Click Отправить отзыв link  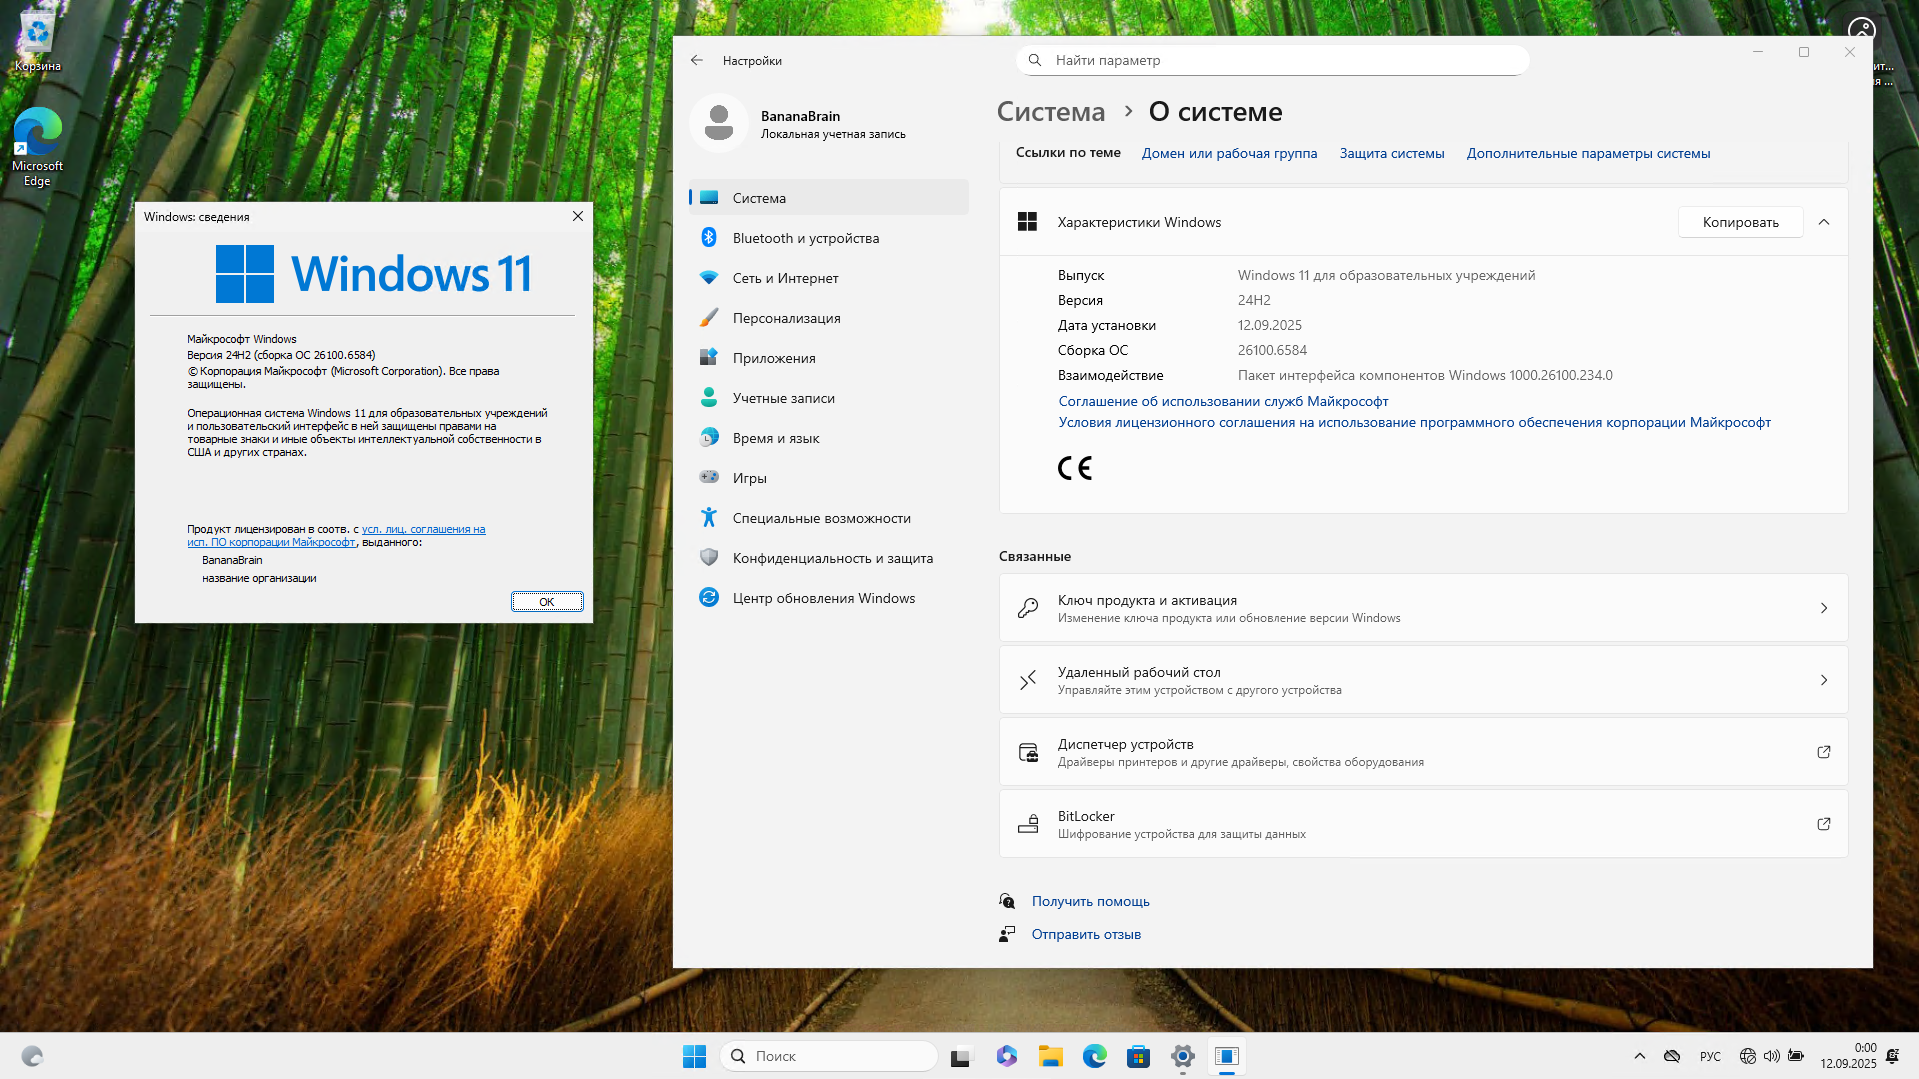click(x=1086, y=934)
